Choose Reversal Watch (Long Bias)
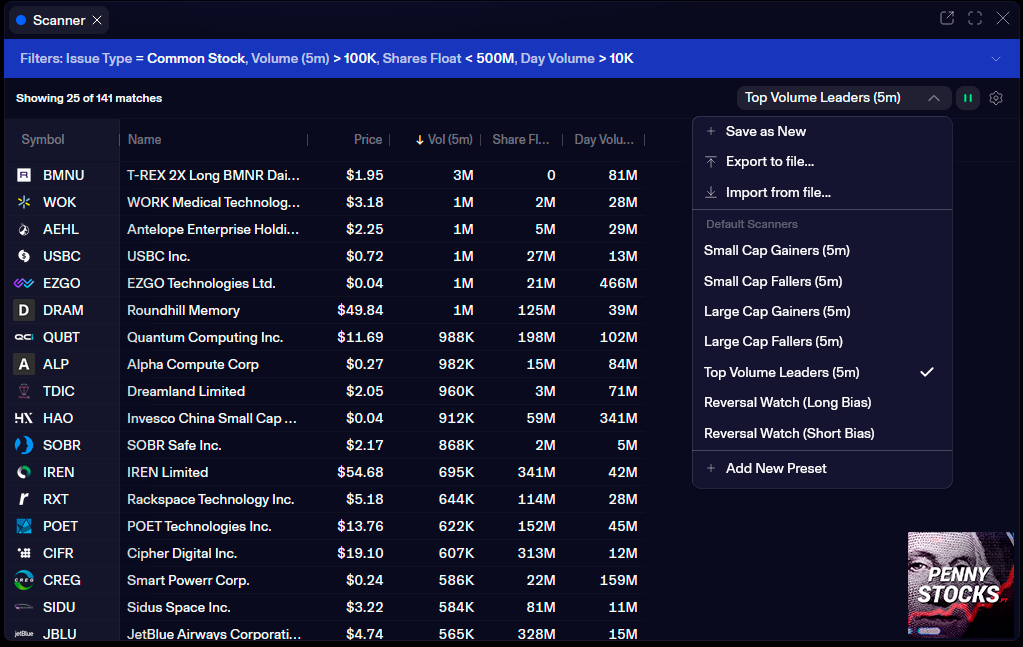This screenshot has width=1023, height=647. click(x=787, y=402)
